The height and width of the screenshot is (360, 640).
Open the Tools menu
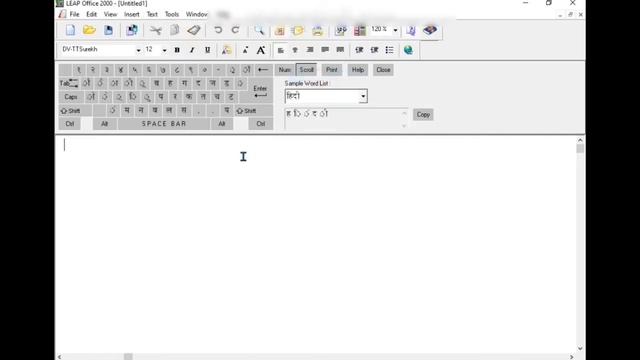[x=172, y=14]
